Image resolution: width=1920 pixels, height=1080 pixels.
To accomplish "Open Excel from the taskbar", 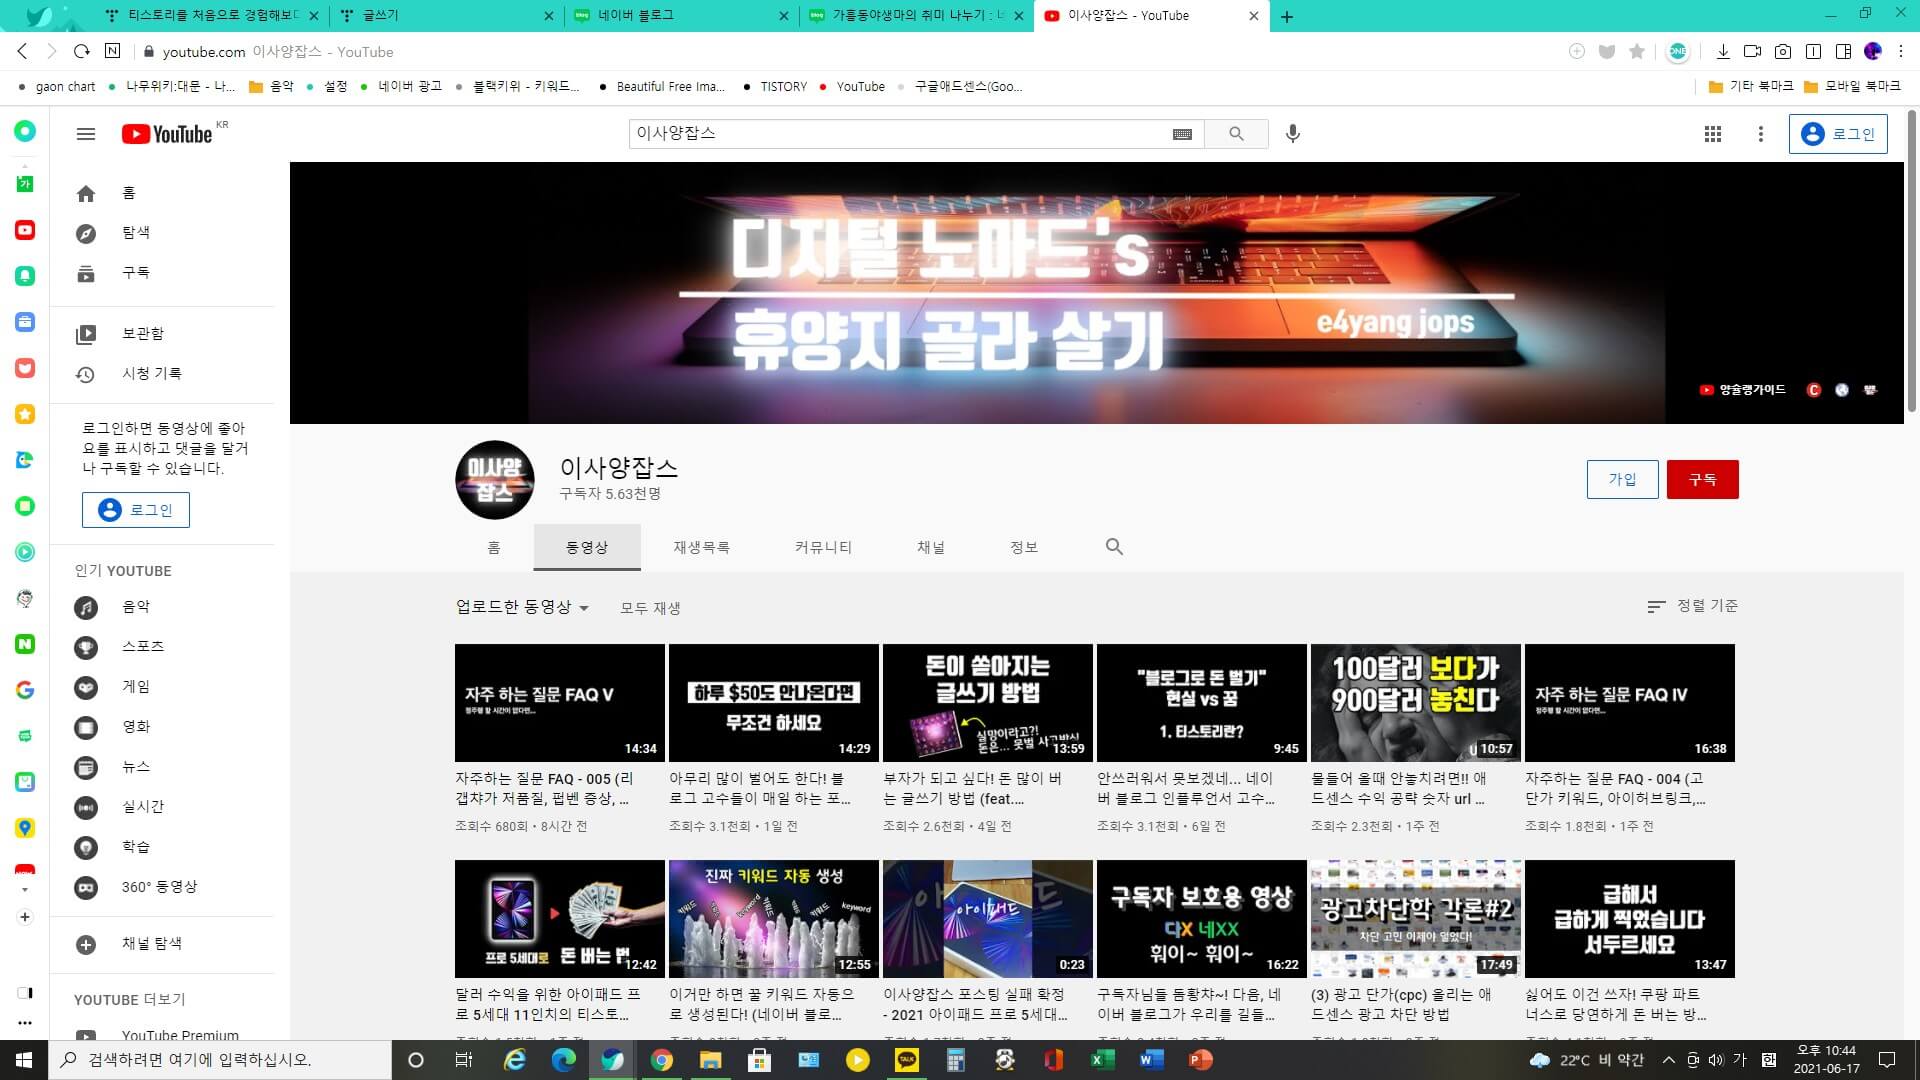I will tap(1102, 1060).
